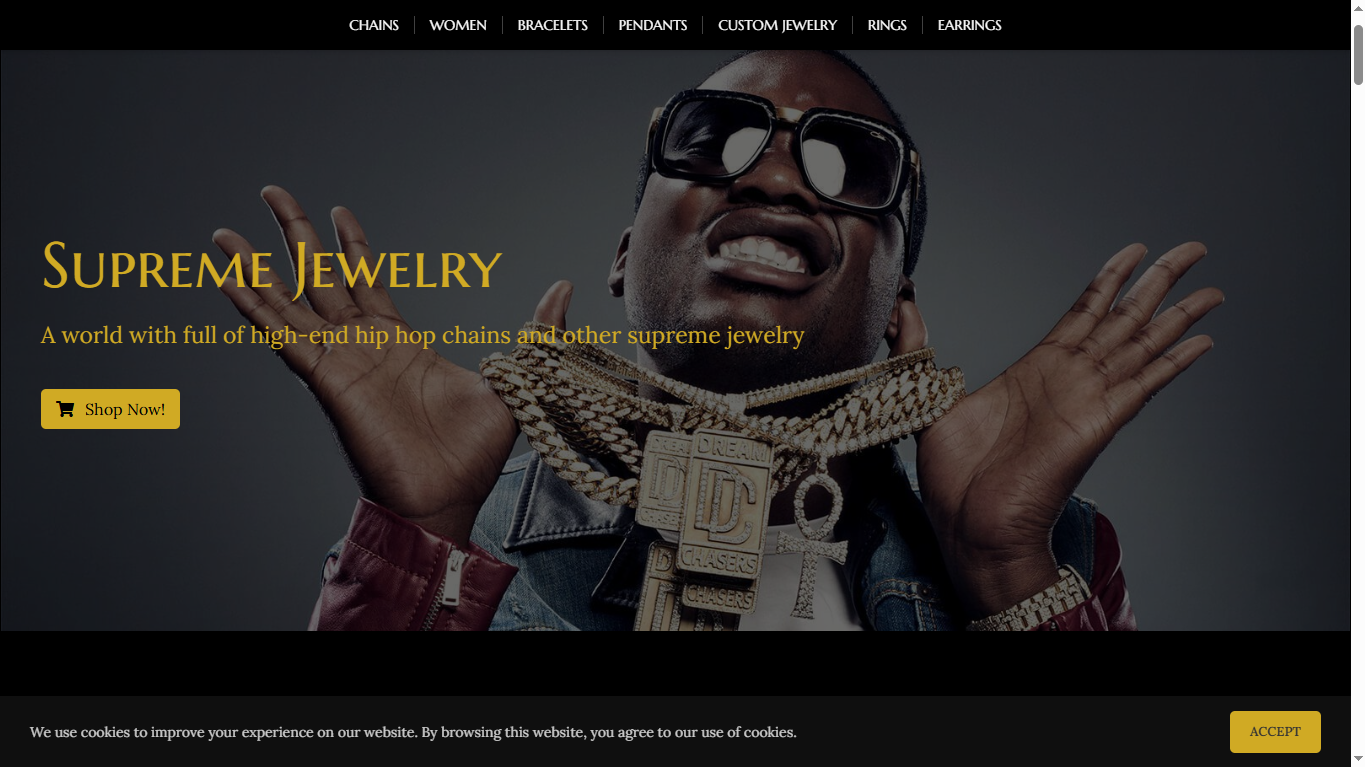Click the scrollbar track below the thumb
This screenshot has height=767, width=1365.
point(1357,420)
